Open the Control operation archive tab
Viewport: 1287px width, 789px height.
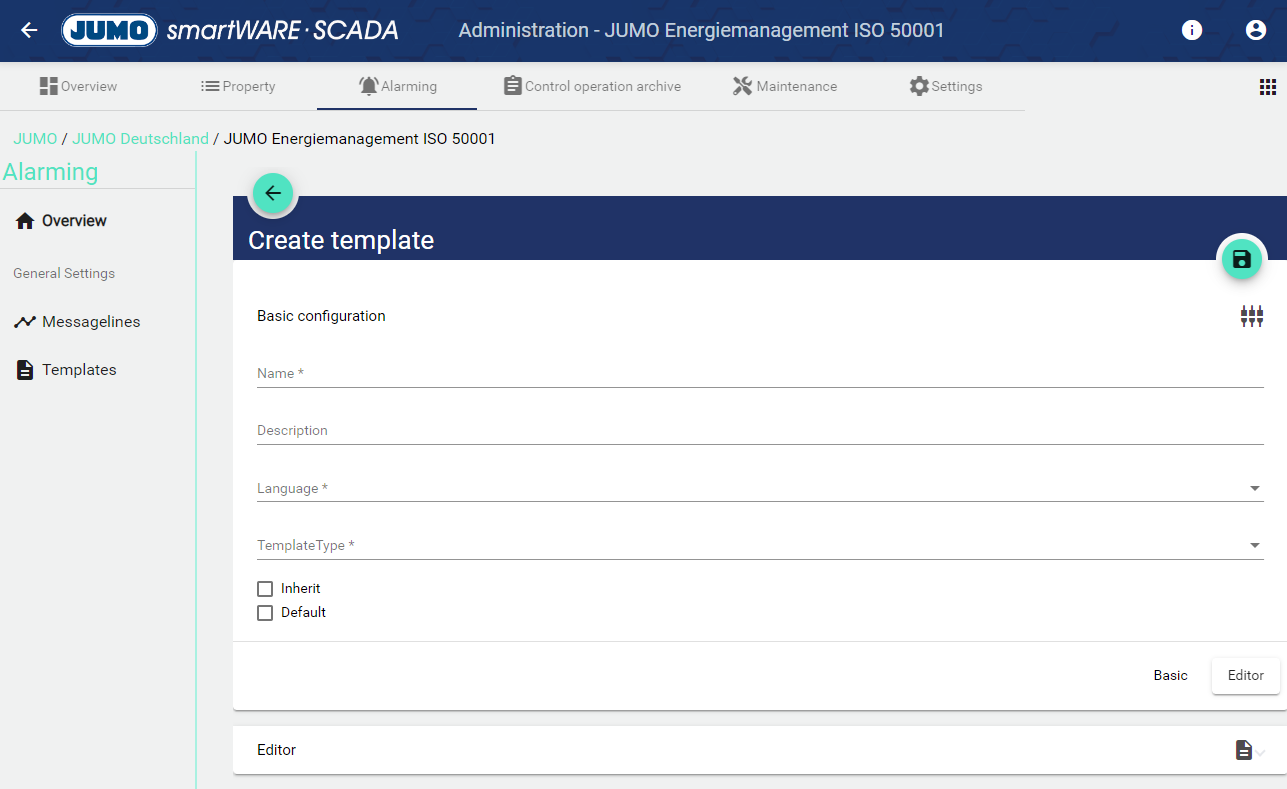coord(592,86)
